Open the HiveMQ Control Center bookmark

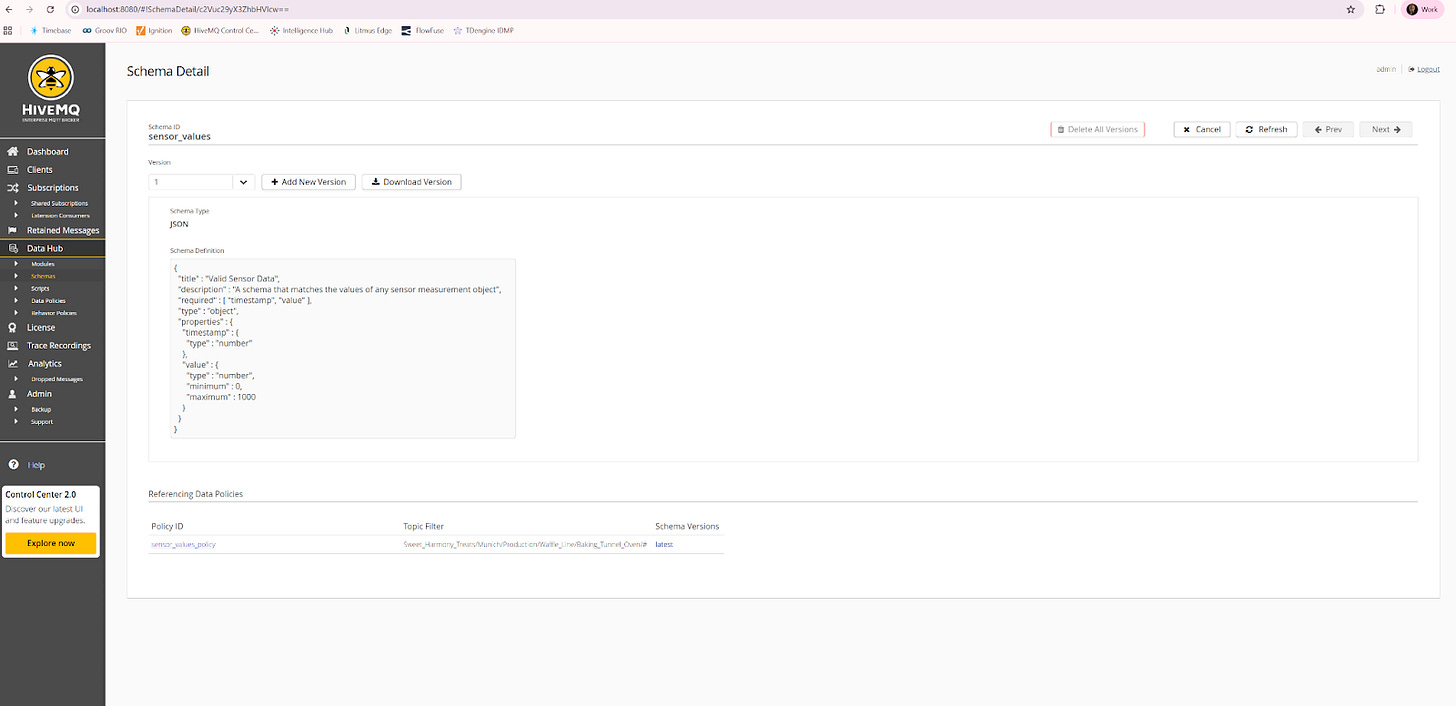click(220, 31)
